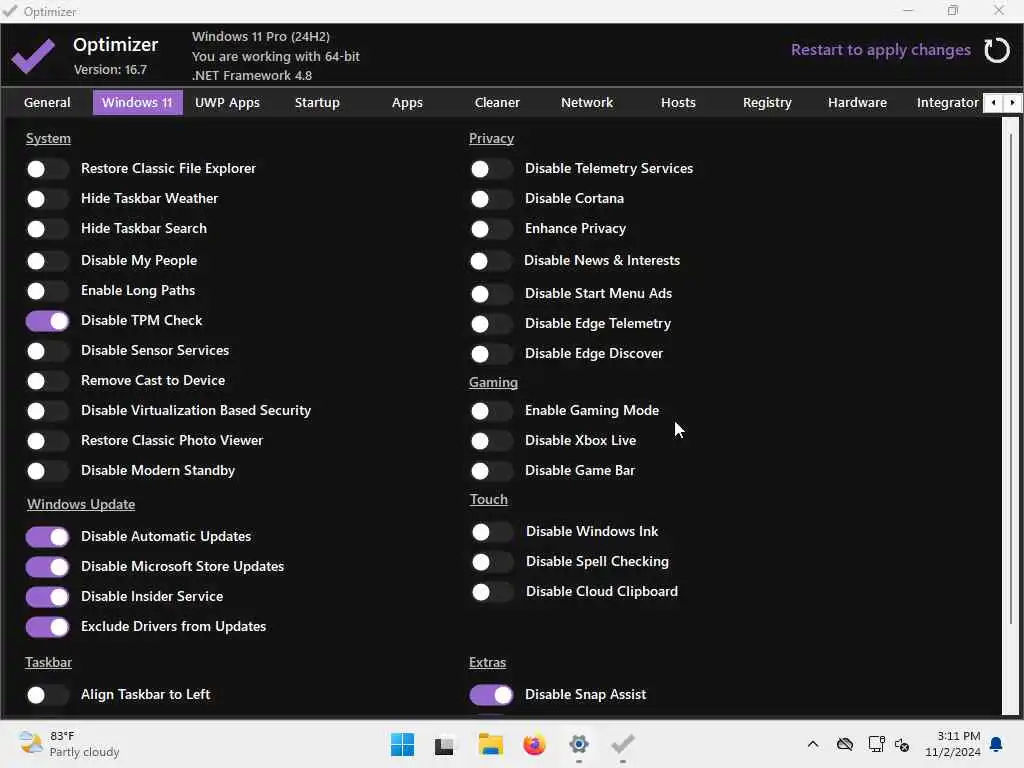Go to the Cleaner tab
The width and height of the screenshot is (1024, 768).
[x=497, y=103]
